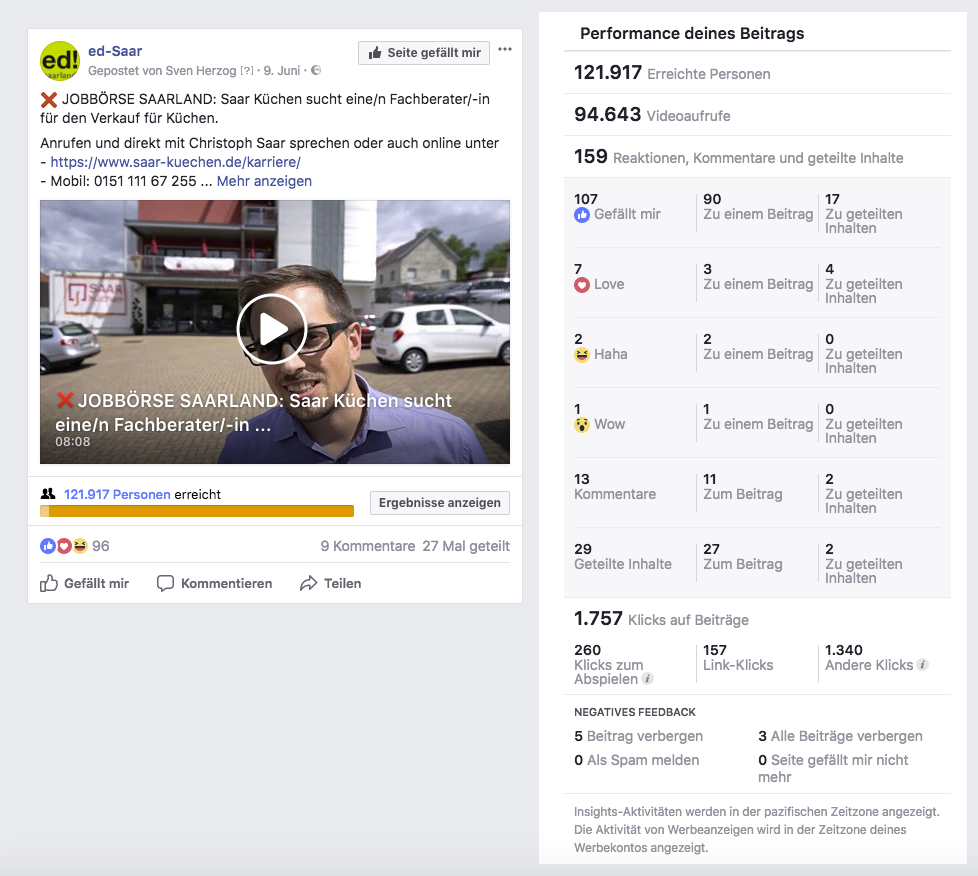The width and height of the screenshot is (978, 876).
Task: Click the red X icon in post text
Action: pos(49,100)
